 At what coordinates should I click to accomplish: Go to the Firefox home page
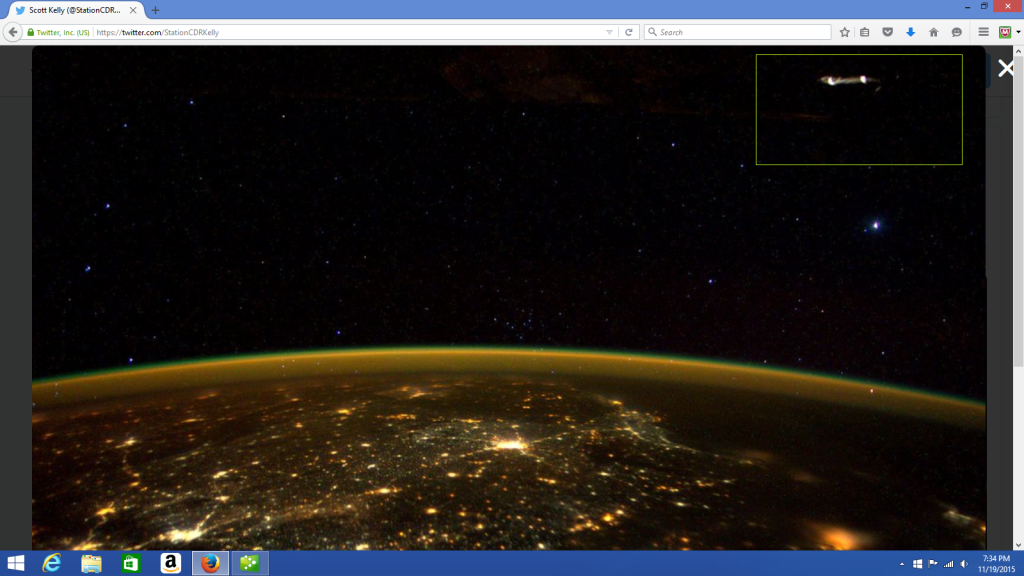click(933, 32)
